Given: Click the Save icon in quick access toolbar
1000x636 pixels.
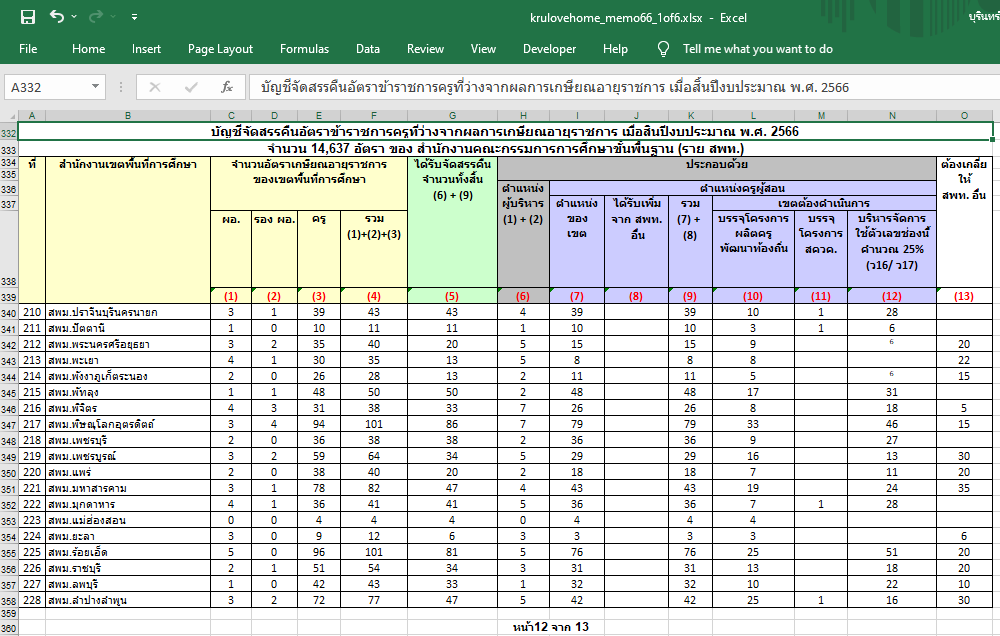Looking at the screenshot, I should [x=28, y=17].
